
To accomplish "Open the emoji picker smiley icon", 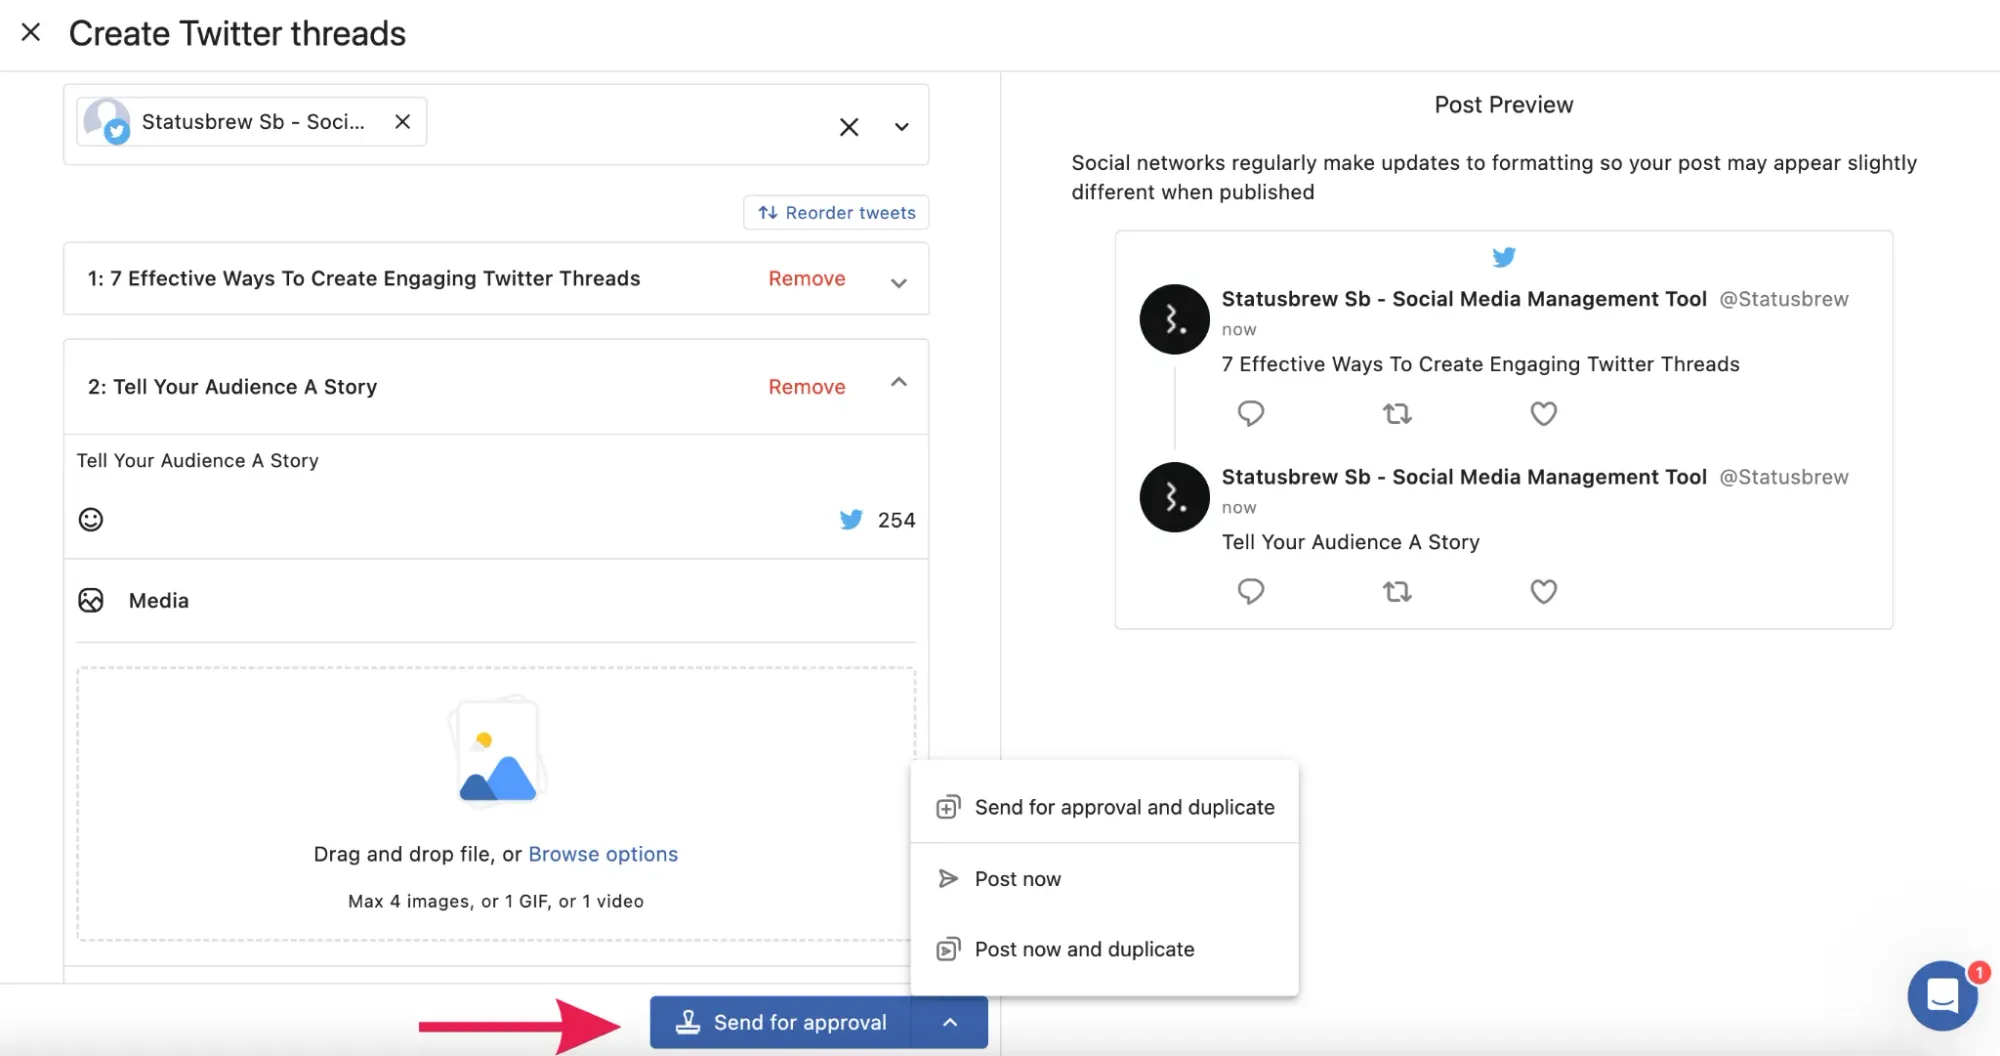I will coord(91,519).
